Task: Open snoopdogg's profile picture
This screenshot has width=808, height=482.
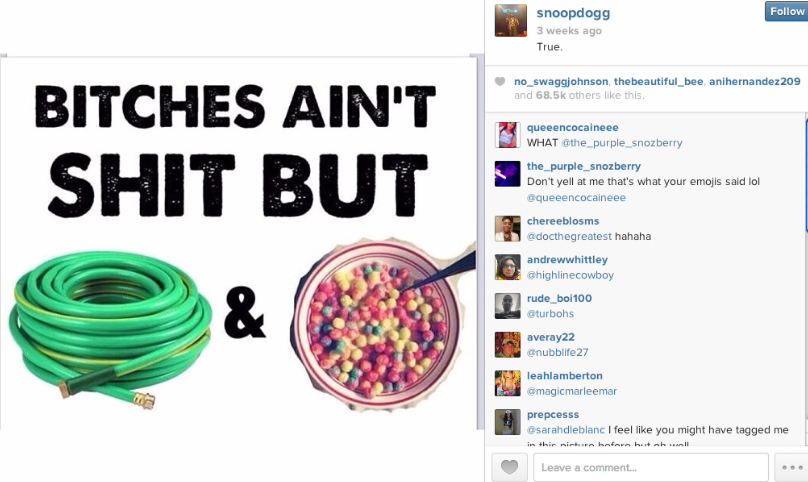Action: pos(511,21)
